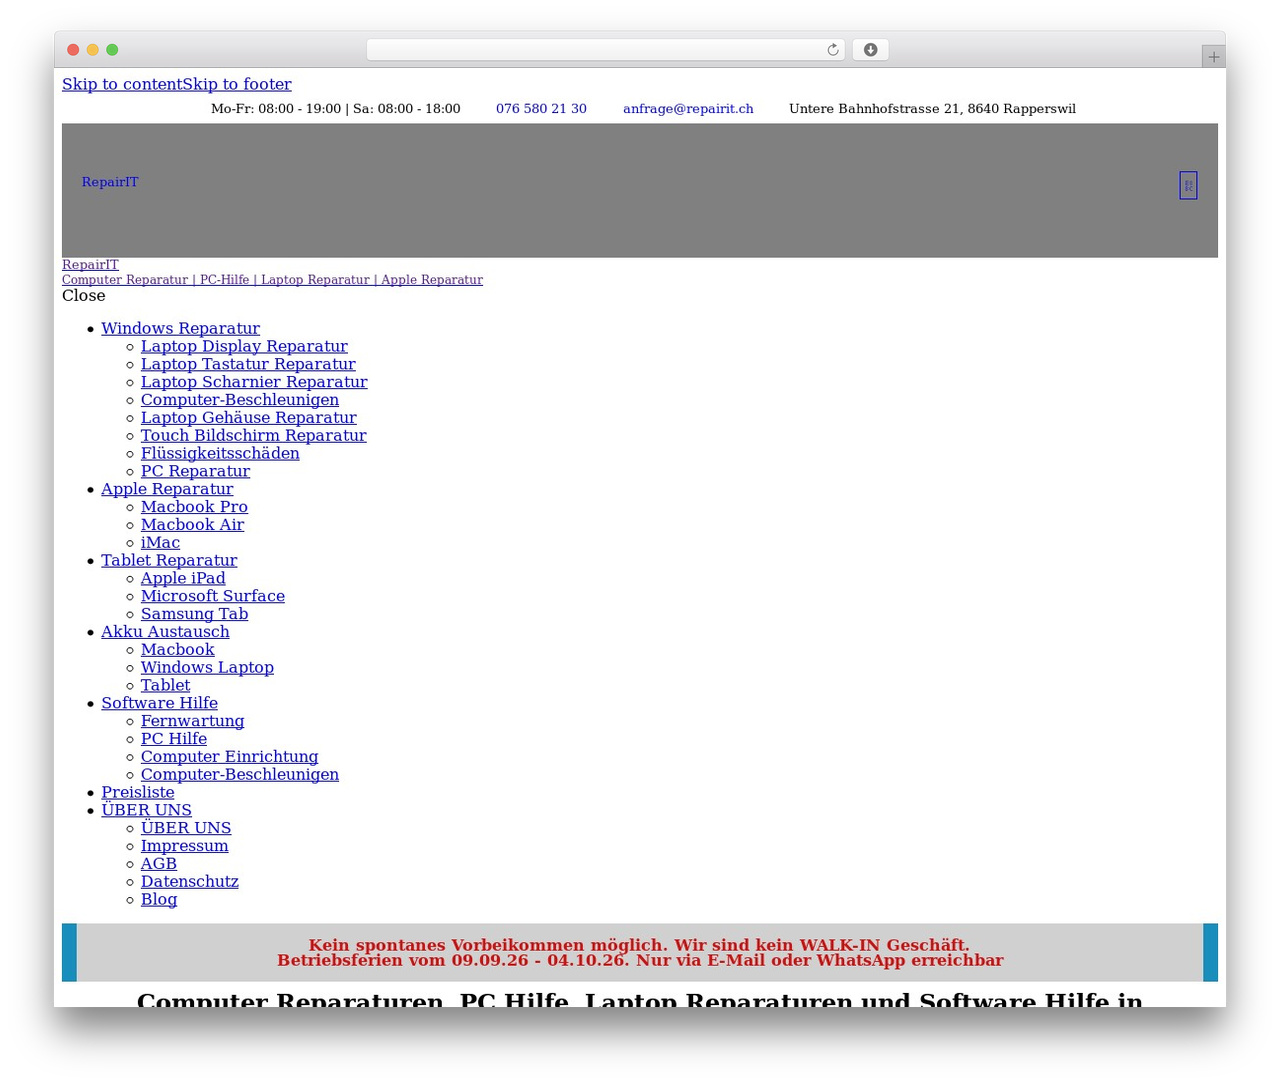Open the Computer Reparatur | PC-Hilfe tagline link

272,280
